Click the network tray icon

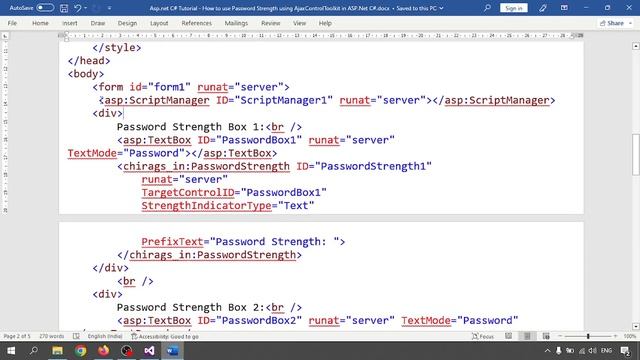click(x=582, y=351)
